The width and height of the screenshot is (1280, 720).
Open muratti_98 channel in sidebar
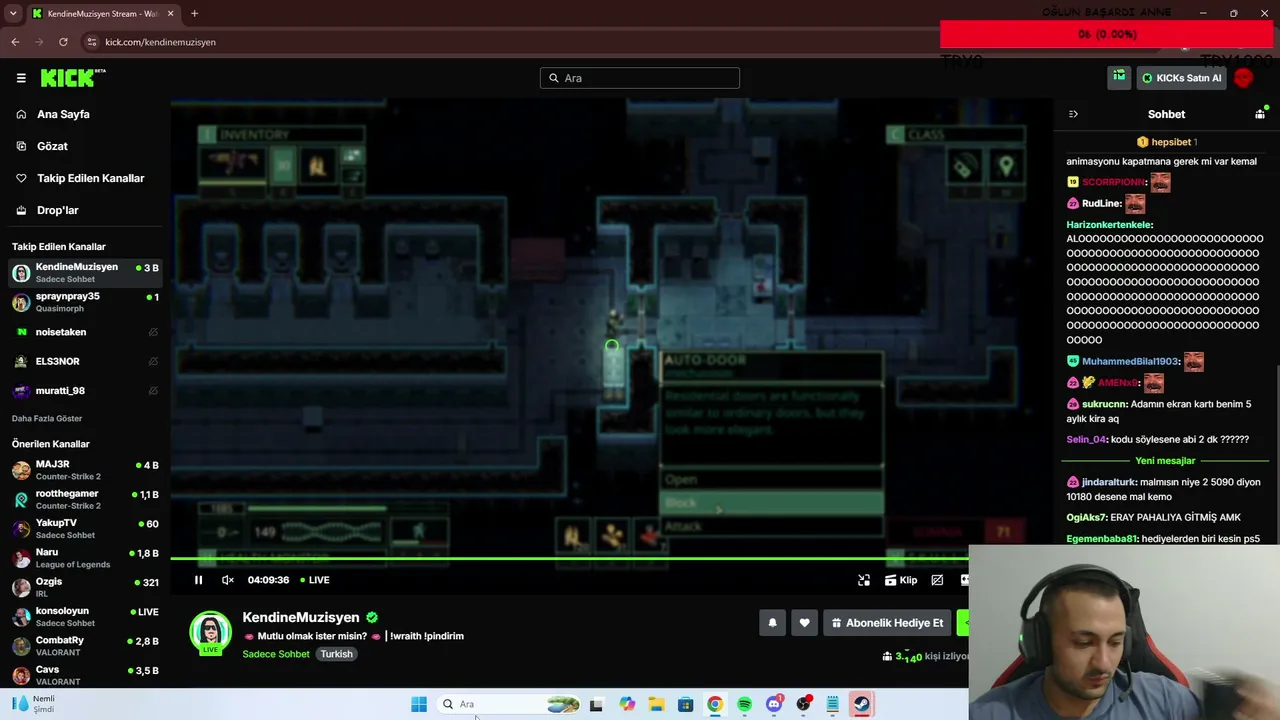pyautogui.click(x=85, y=391)
